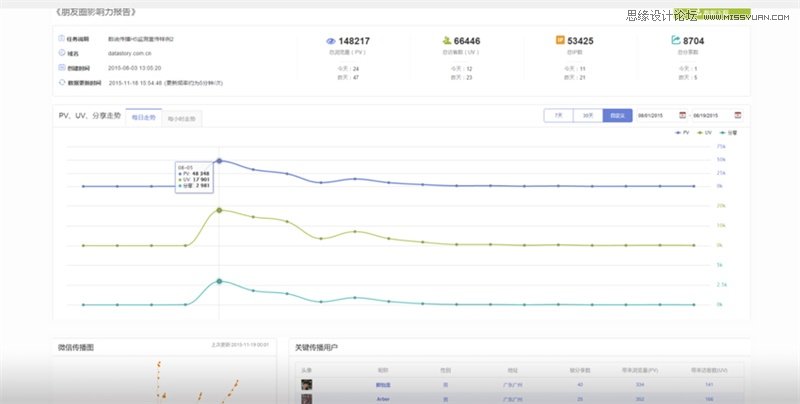Toggle the teal share series in legend
Screen dimensions: 800x404
click(x=728, y=133)
